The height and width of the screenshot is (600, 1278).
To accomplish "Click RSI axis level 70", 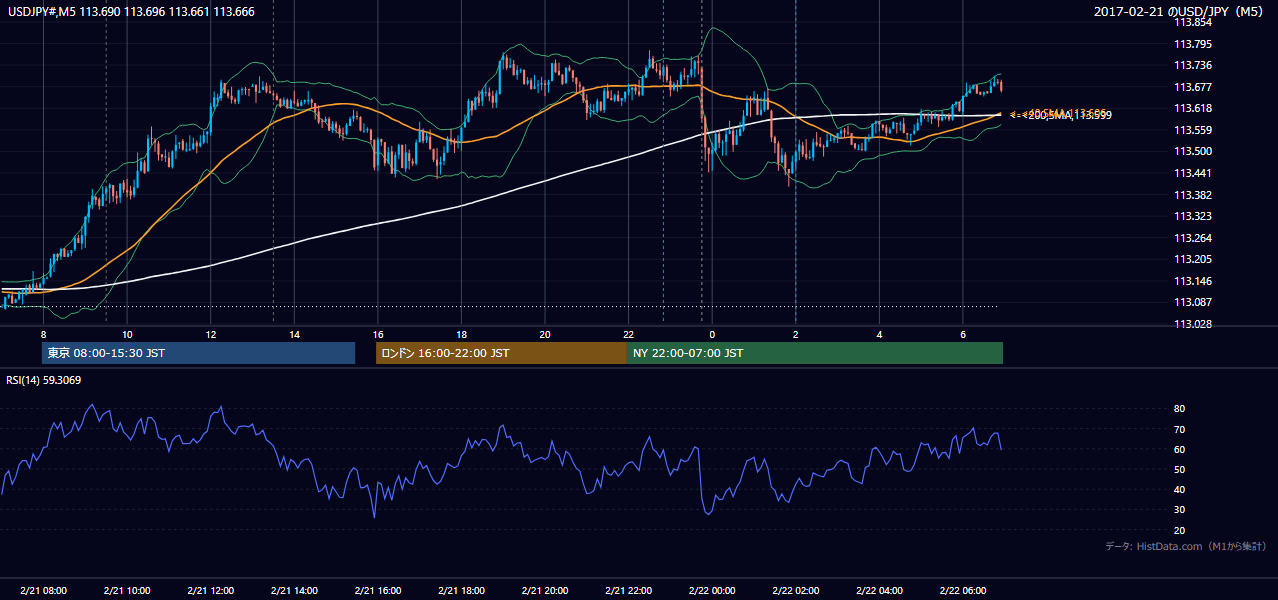I will click(1179, 429).
